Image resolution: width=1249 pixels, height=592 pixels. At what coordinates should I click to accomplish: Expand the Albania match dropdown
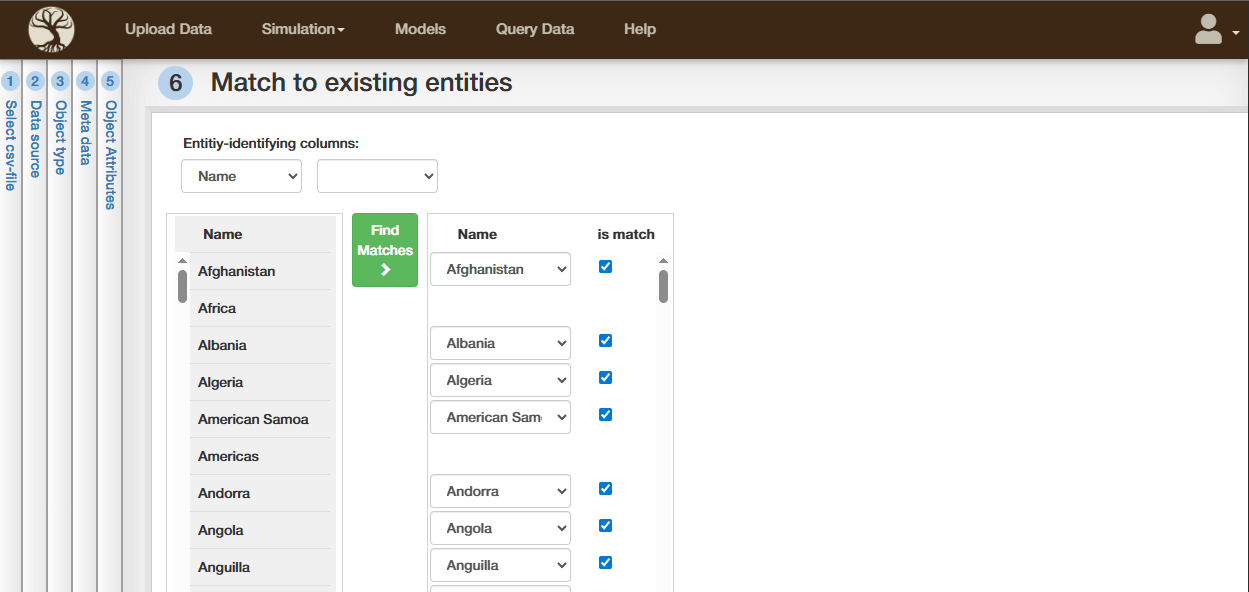pos(500,343)
